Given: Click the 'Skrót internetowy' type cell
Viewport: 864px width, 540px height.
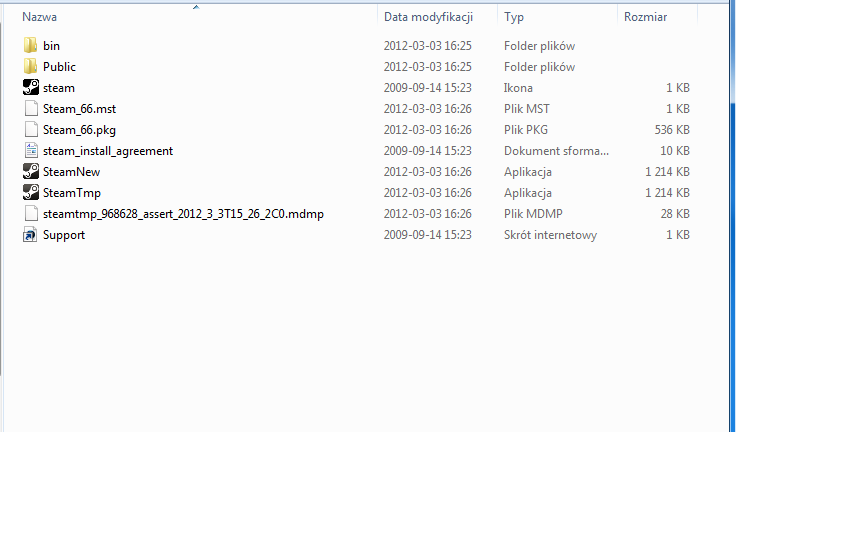Looking at the screenshot, I should [550, 235].
